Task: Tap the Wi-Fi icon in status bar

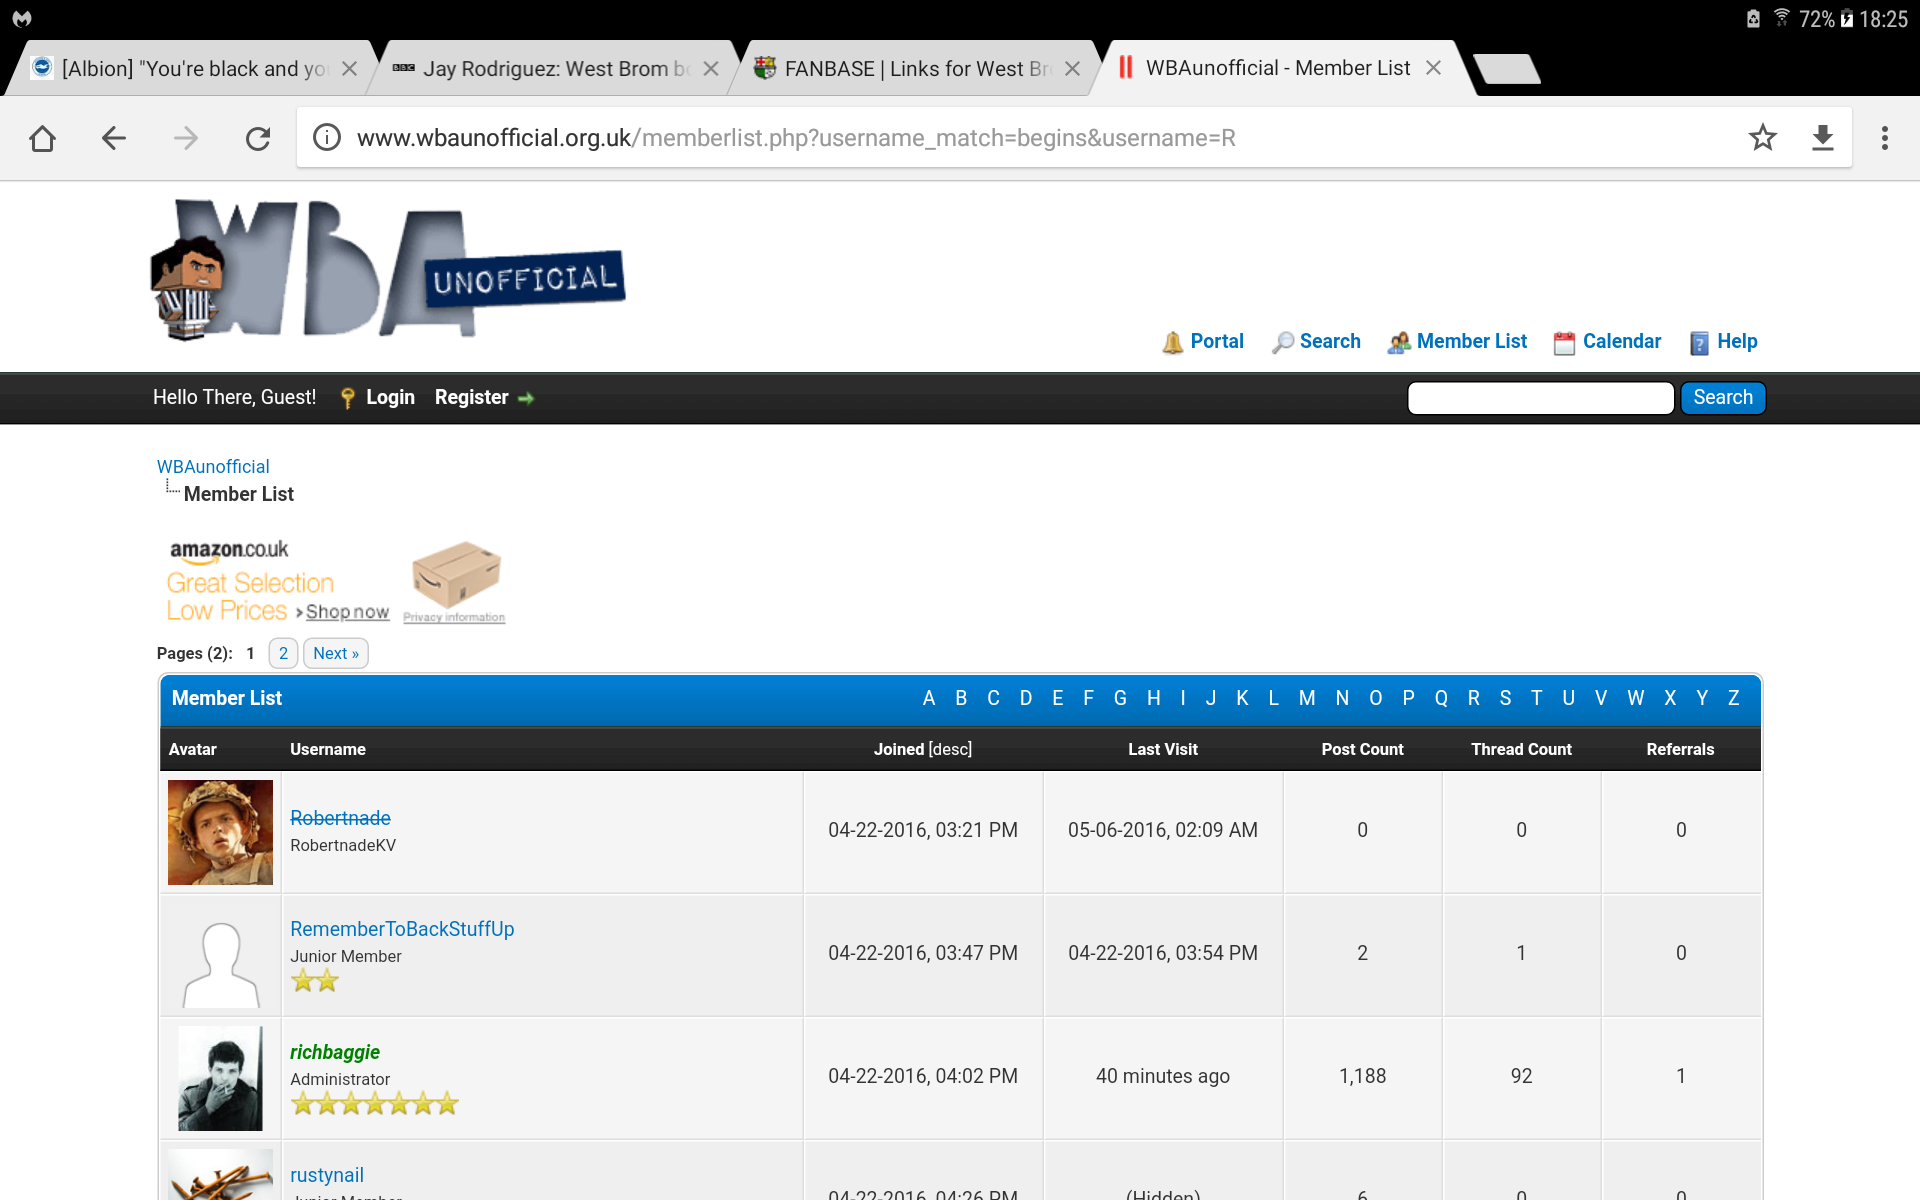Action: [1782, 18]
